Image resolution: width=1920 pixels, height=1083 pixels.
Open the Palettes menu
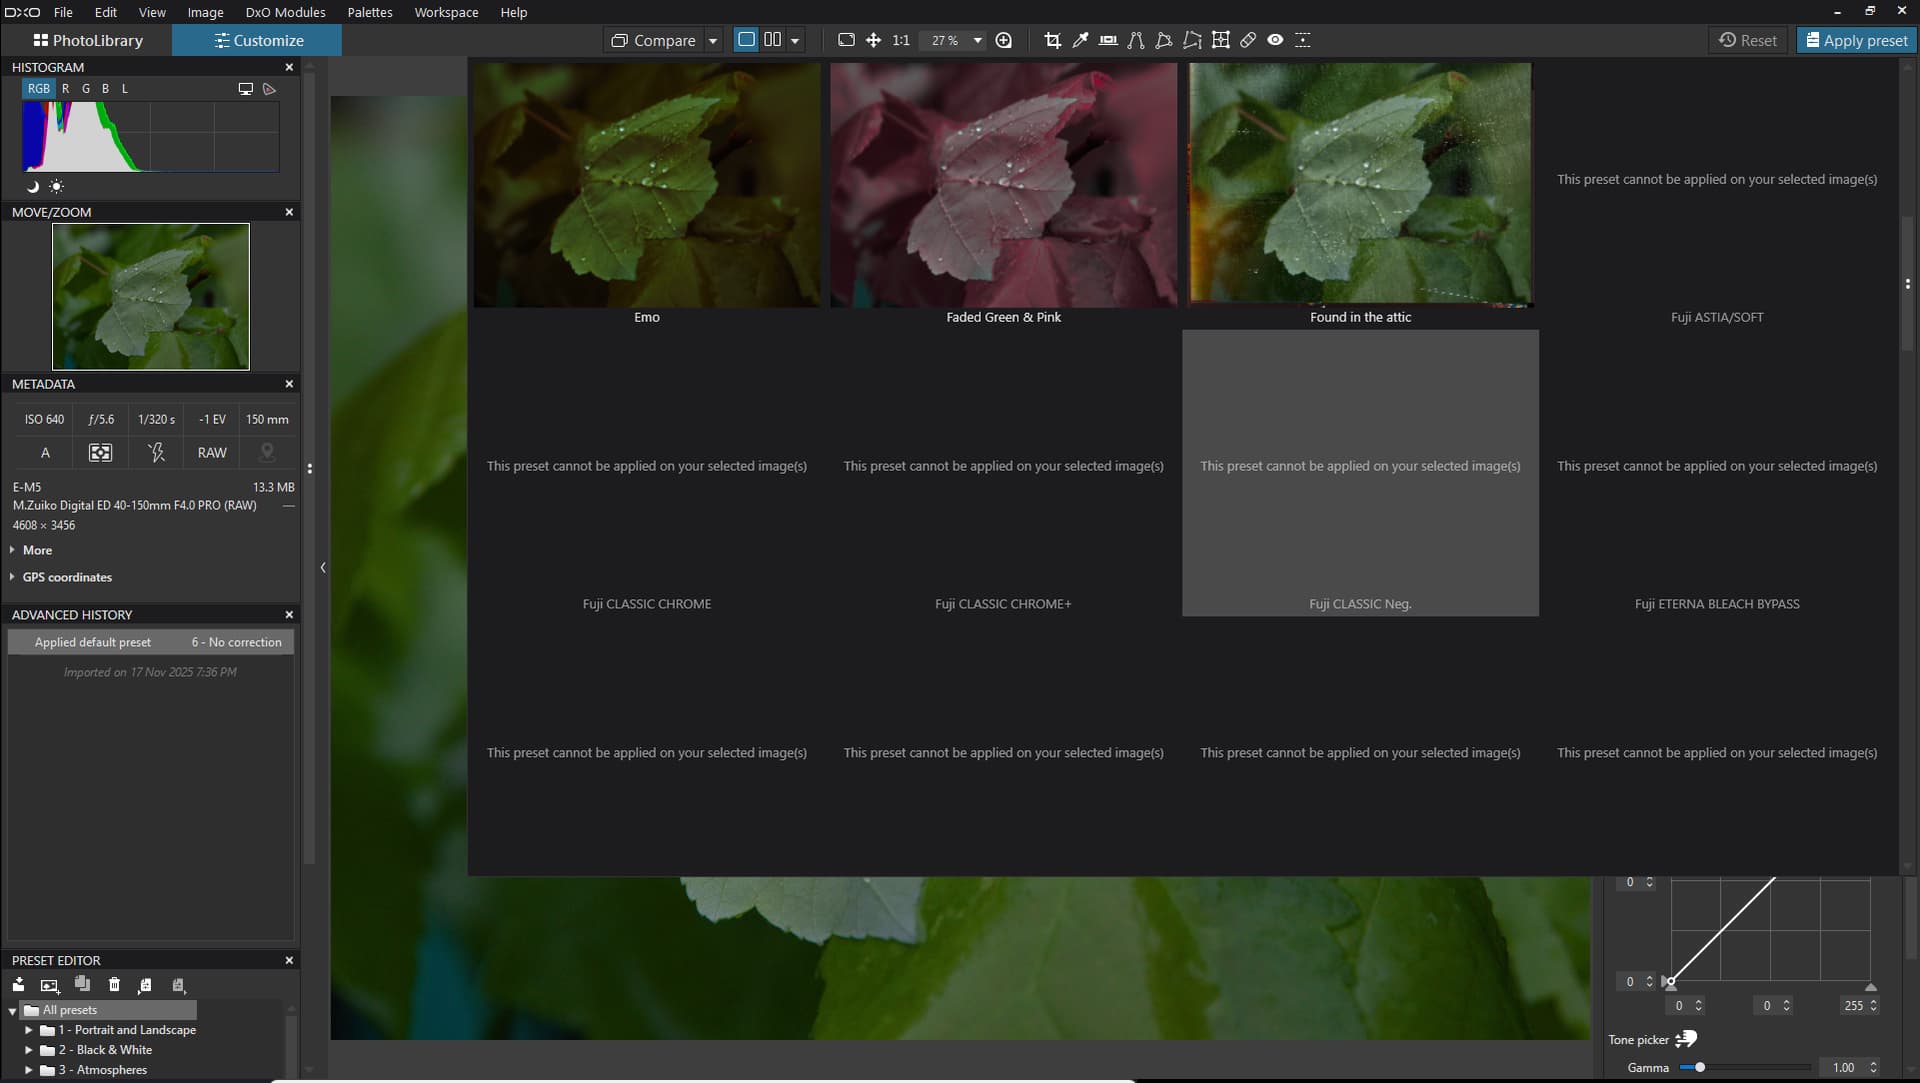click(x=369, y=12)
